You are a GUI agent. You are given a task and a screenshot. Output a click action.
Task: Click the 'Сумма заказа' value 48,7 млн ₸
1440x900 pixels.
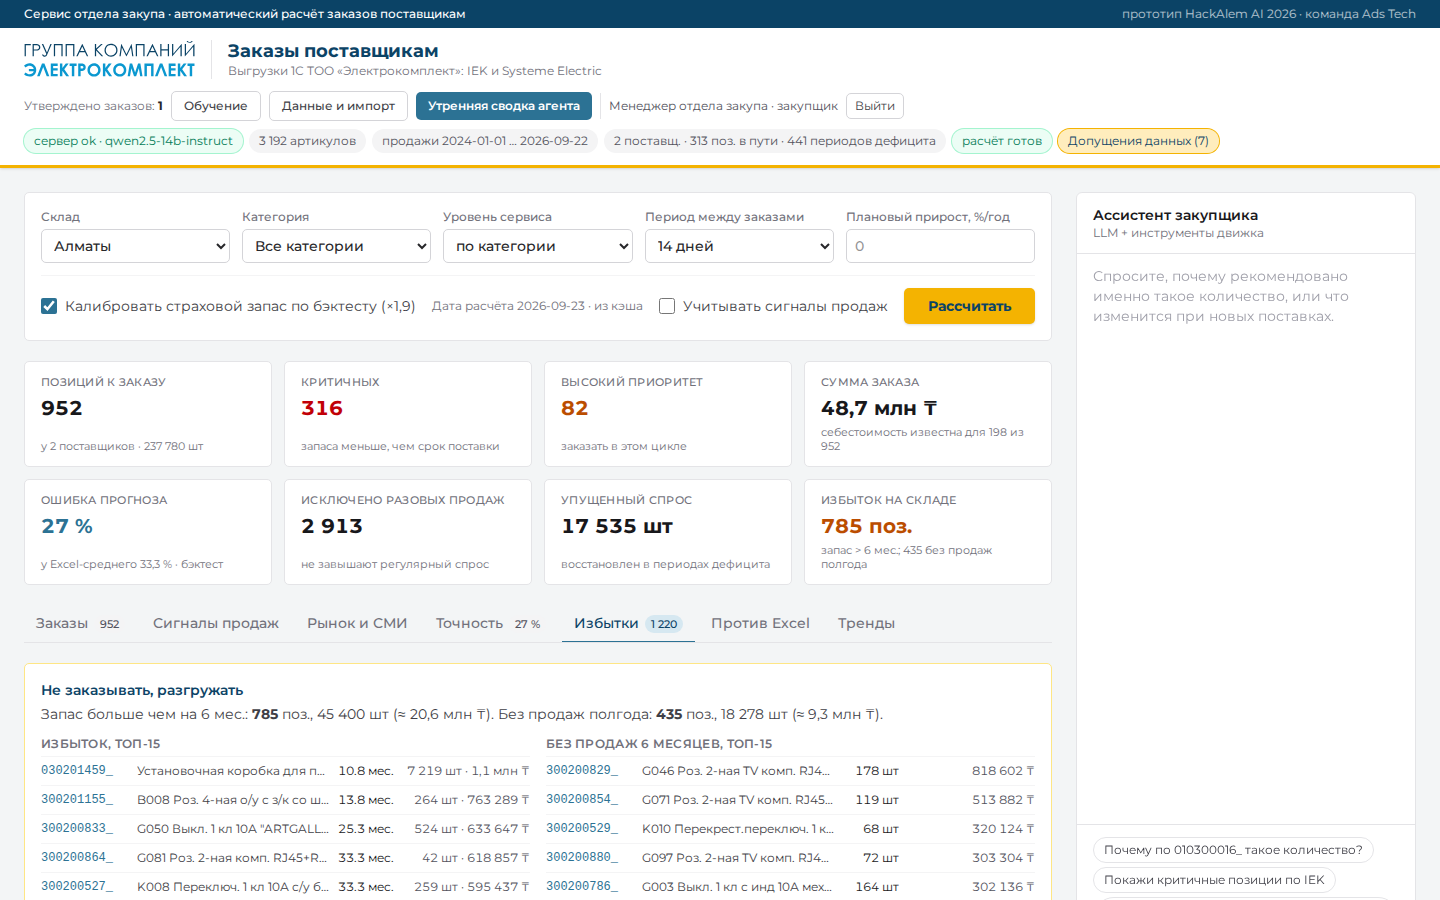click(x=879, y=408)
